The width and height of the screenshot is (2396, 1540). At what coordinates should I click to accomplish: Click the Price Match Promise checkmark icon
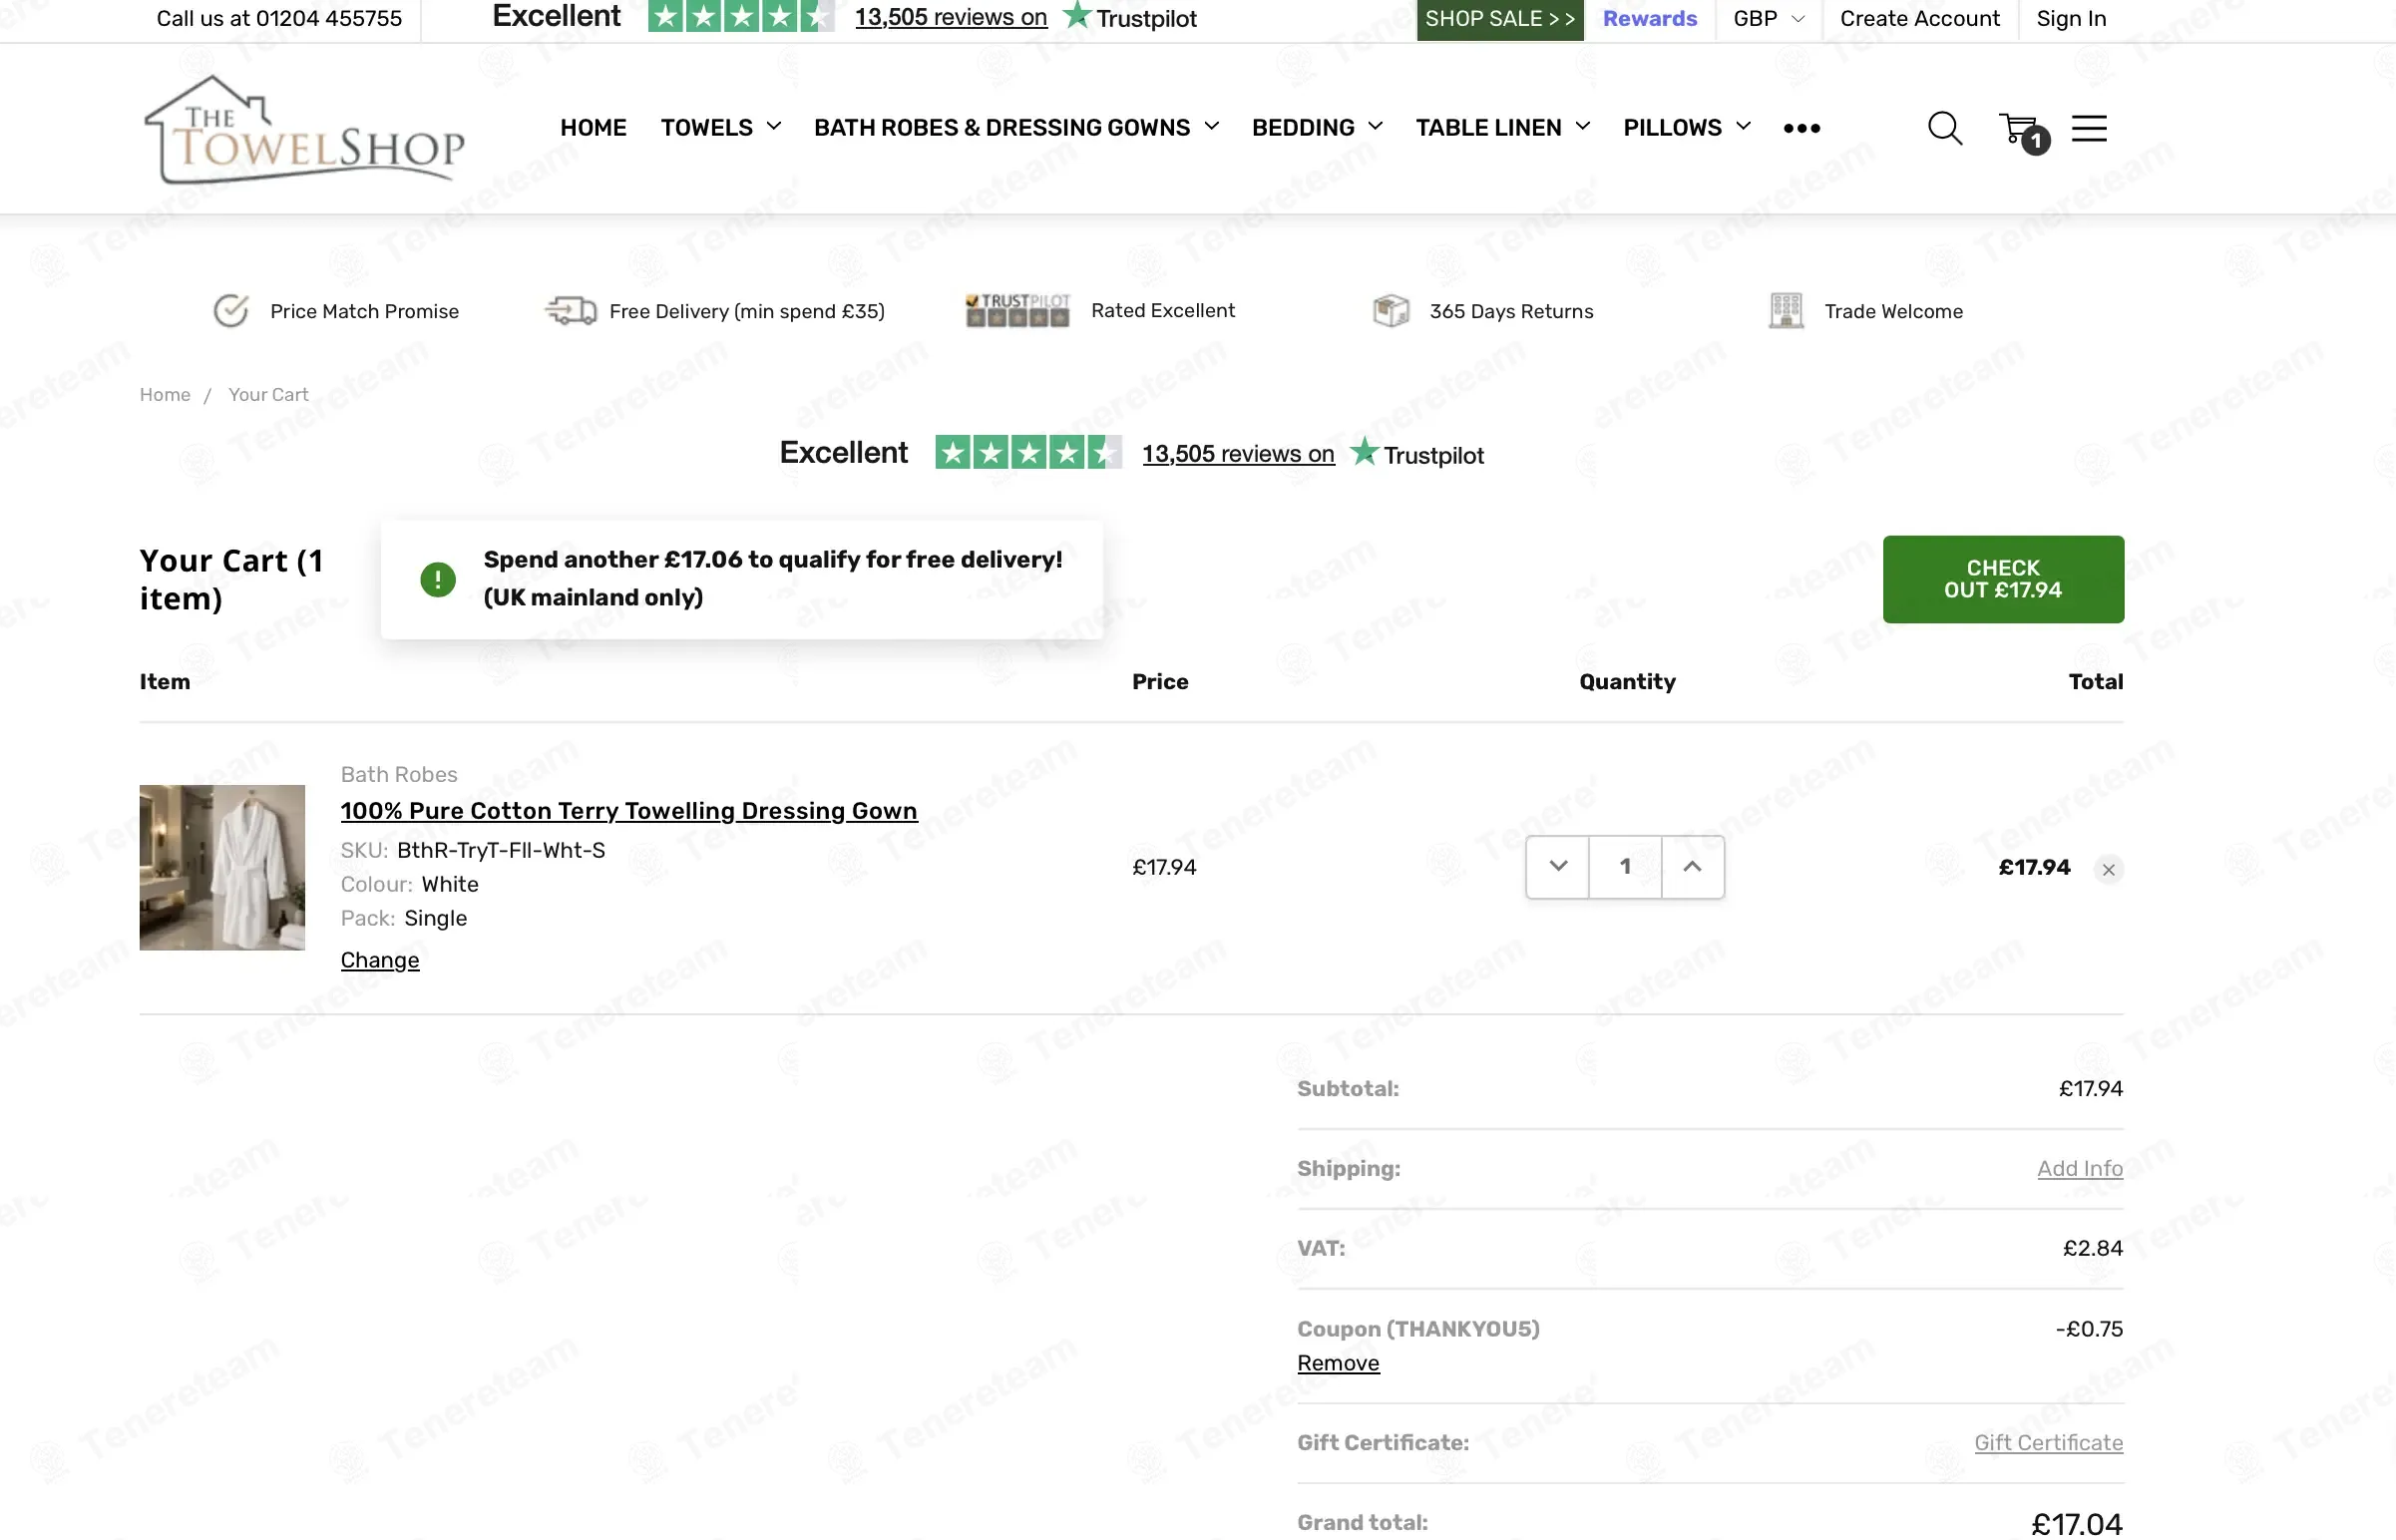[x=231, y=311]
